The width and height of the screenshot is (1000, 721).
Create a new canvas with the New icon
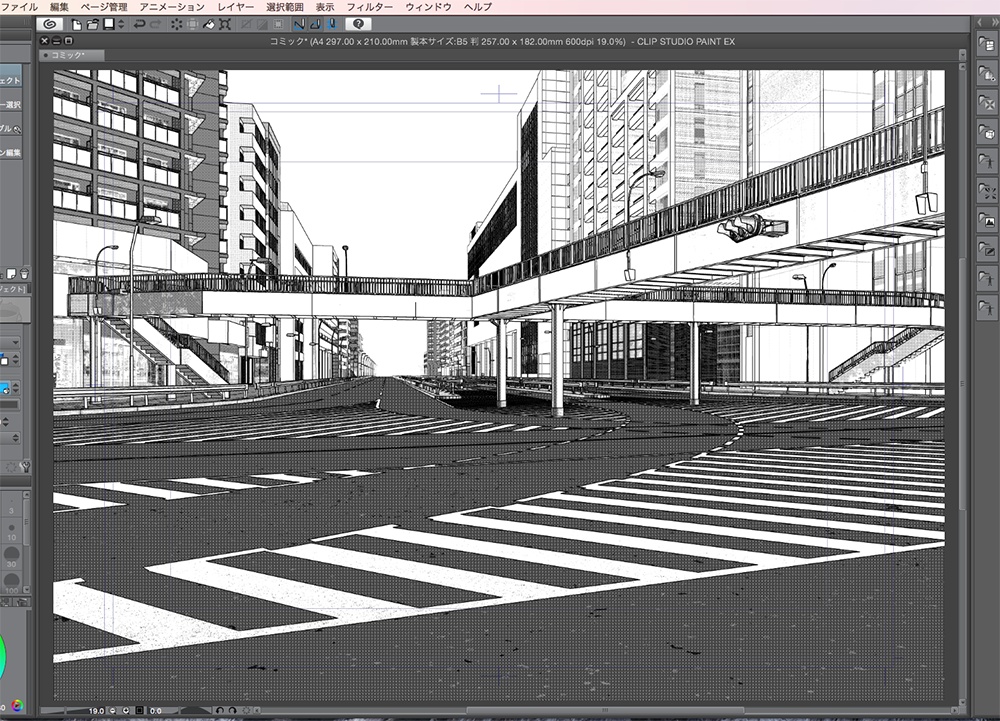(x=75, y=24)
